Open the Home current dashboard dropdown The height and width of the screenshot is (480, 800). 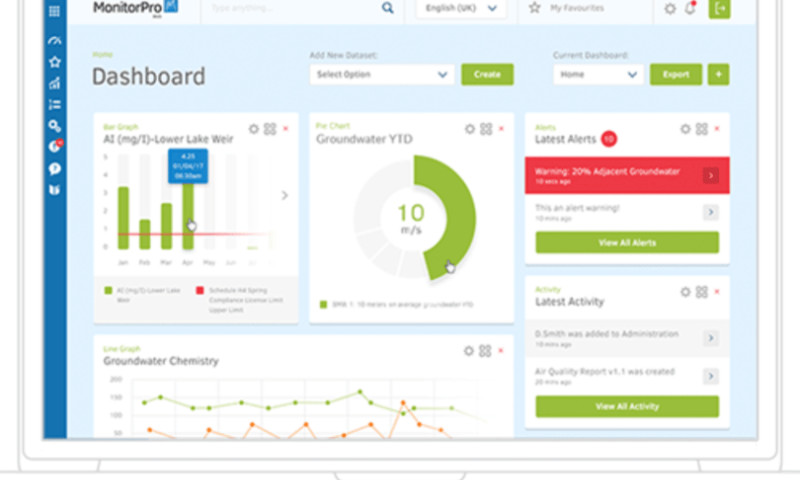598,74
